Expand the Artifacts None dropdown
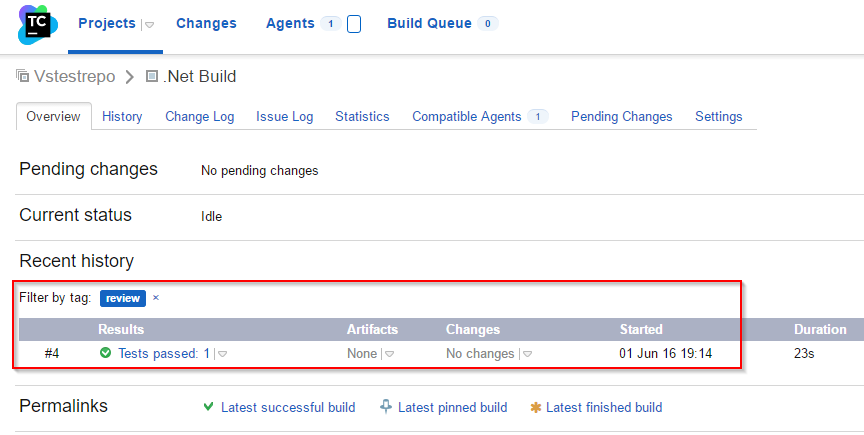 tap(390, 354)
